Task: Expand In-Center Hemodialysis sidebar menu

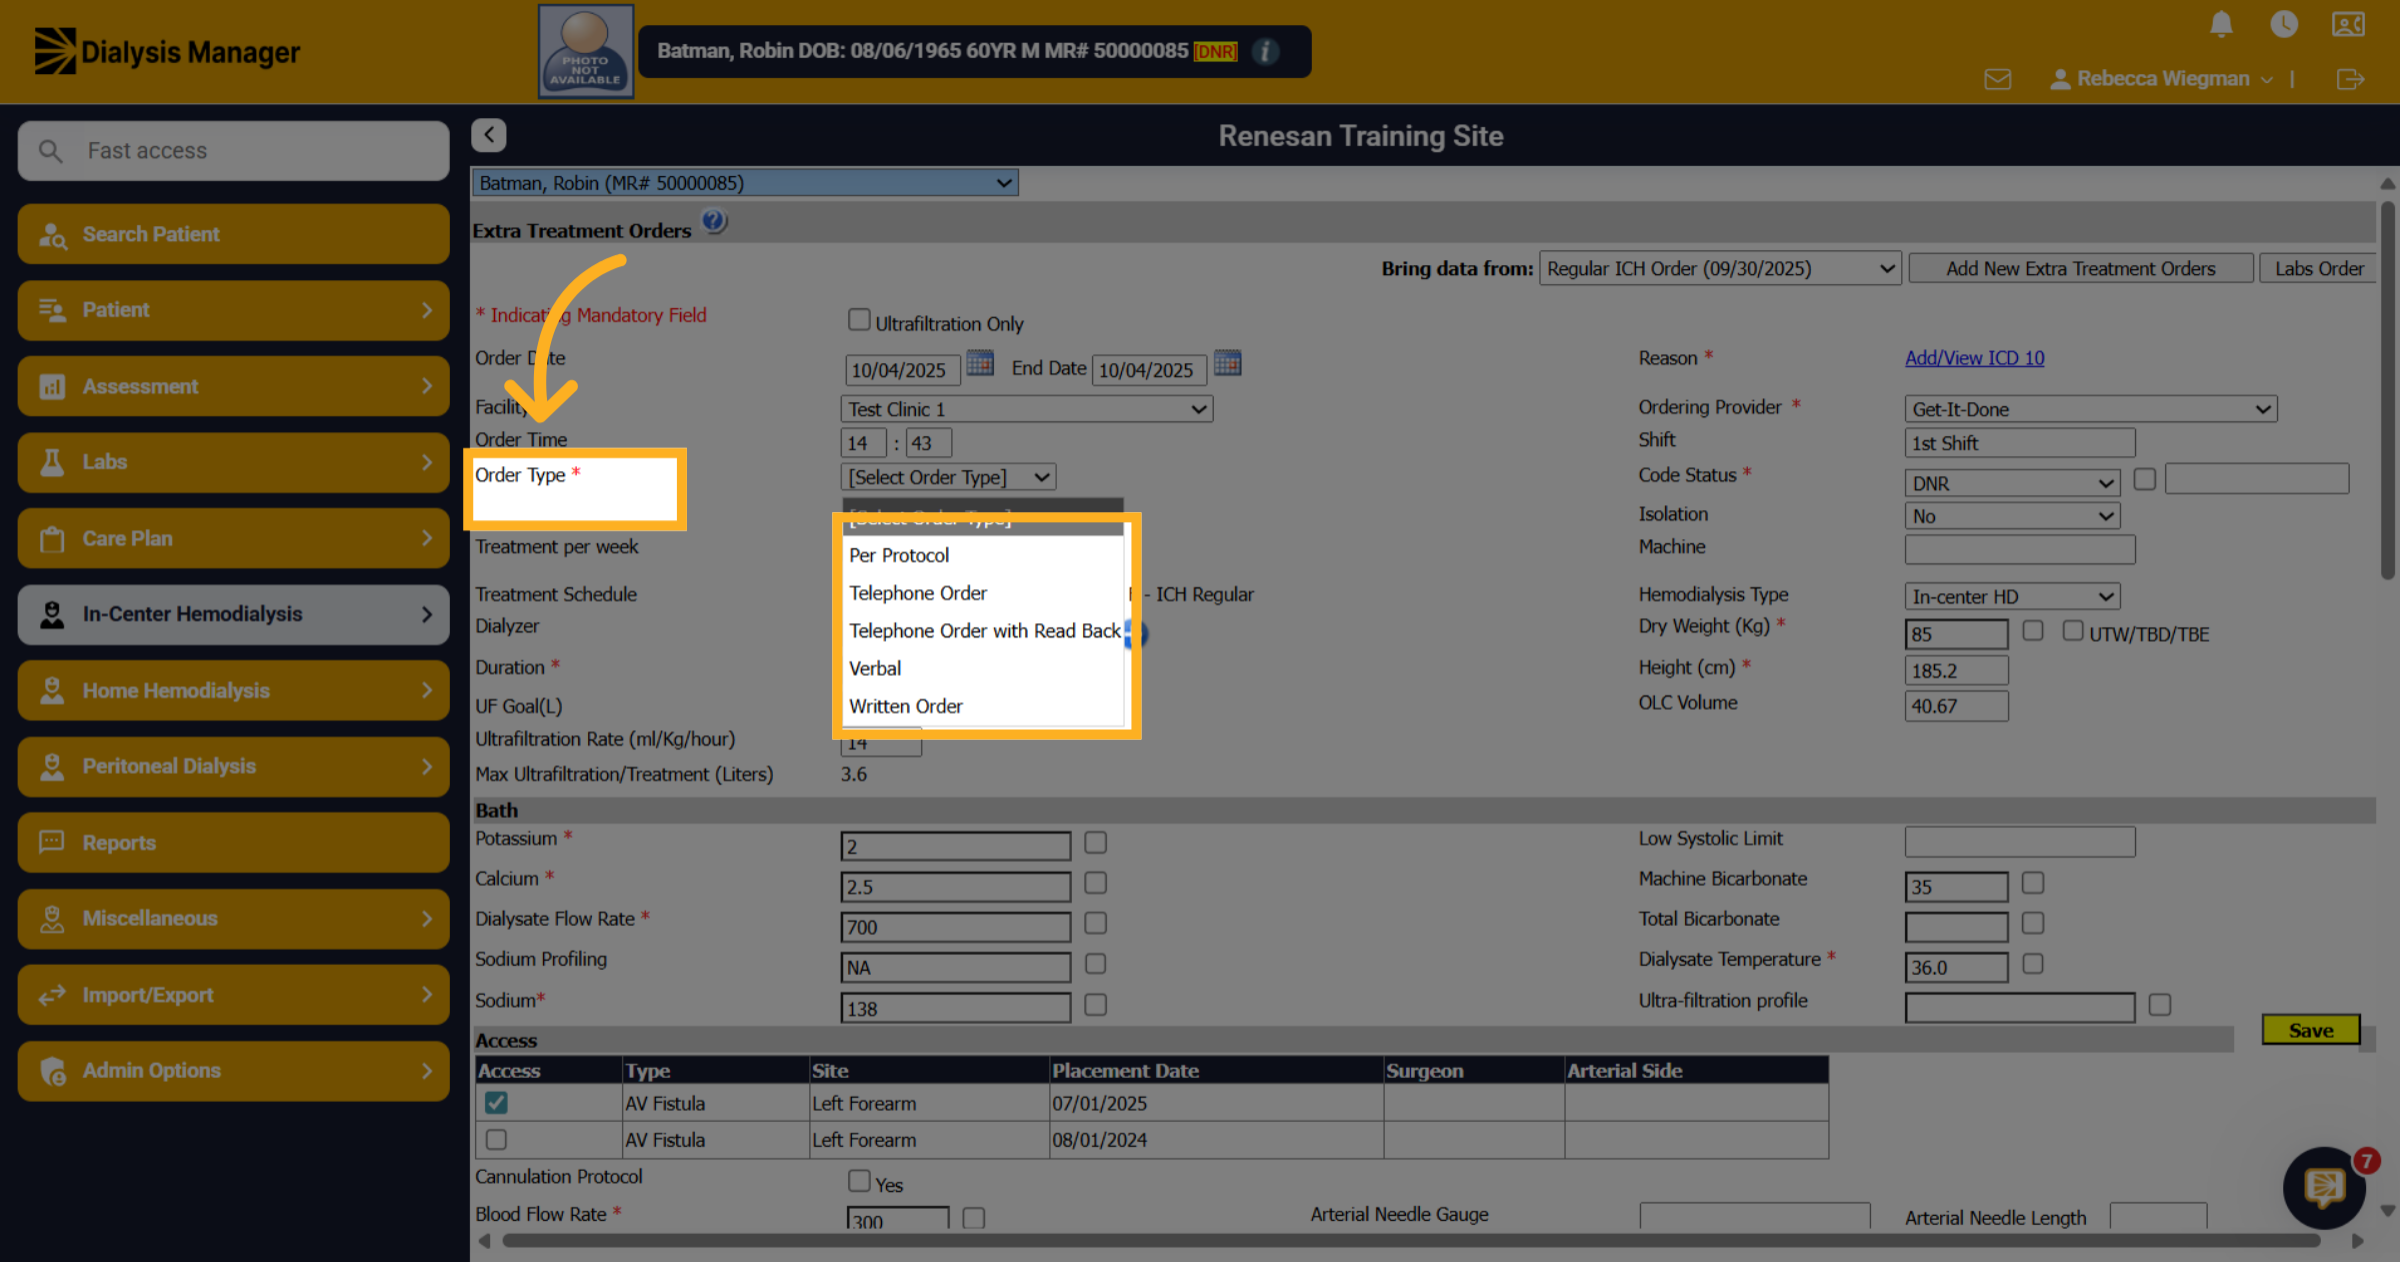Action: tap(233, 614)
